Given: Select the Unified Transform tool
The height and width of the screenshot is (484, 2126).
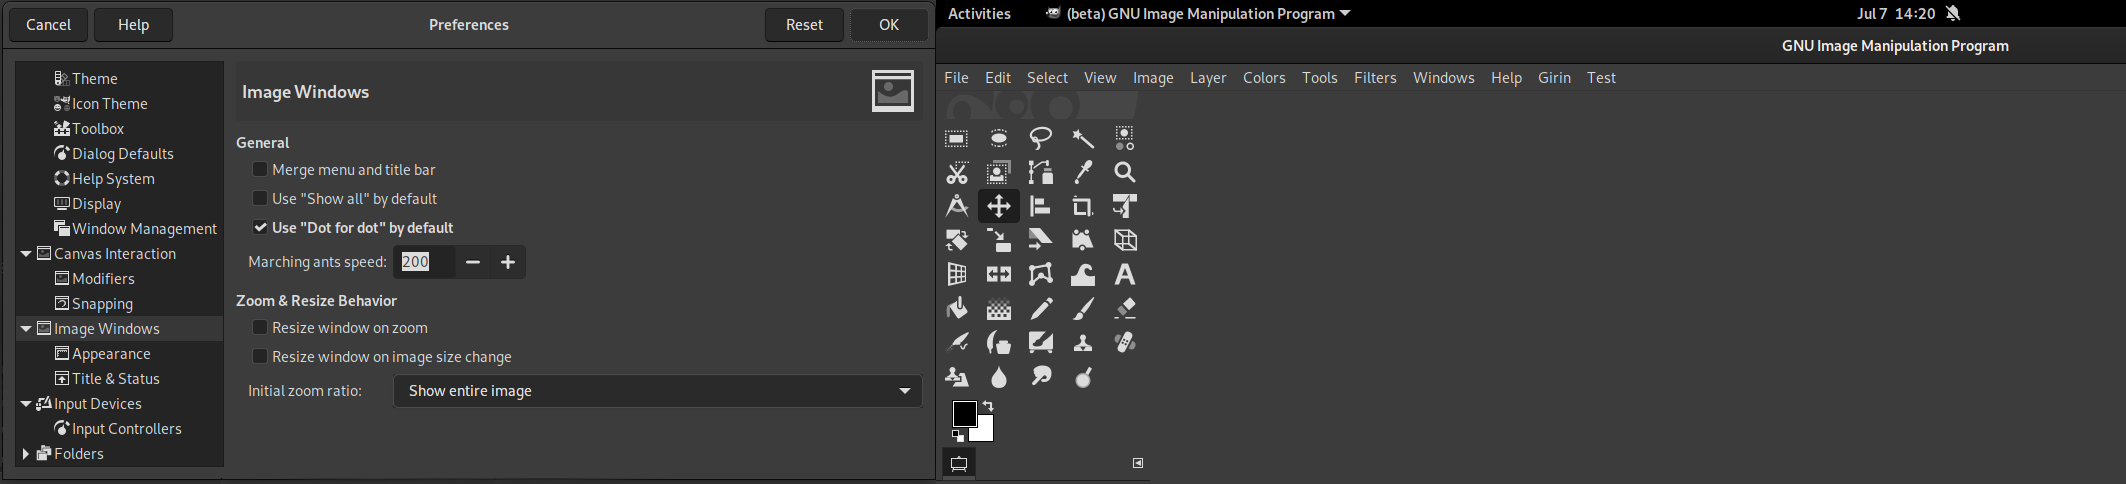Looking at the screenshot, I should coord(1125,206).
